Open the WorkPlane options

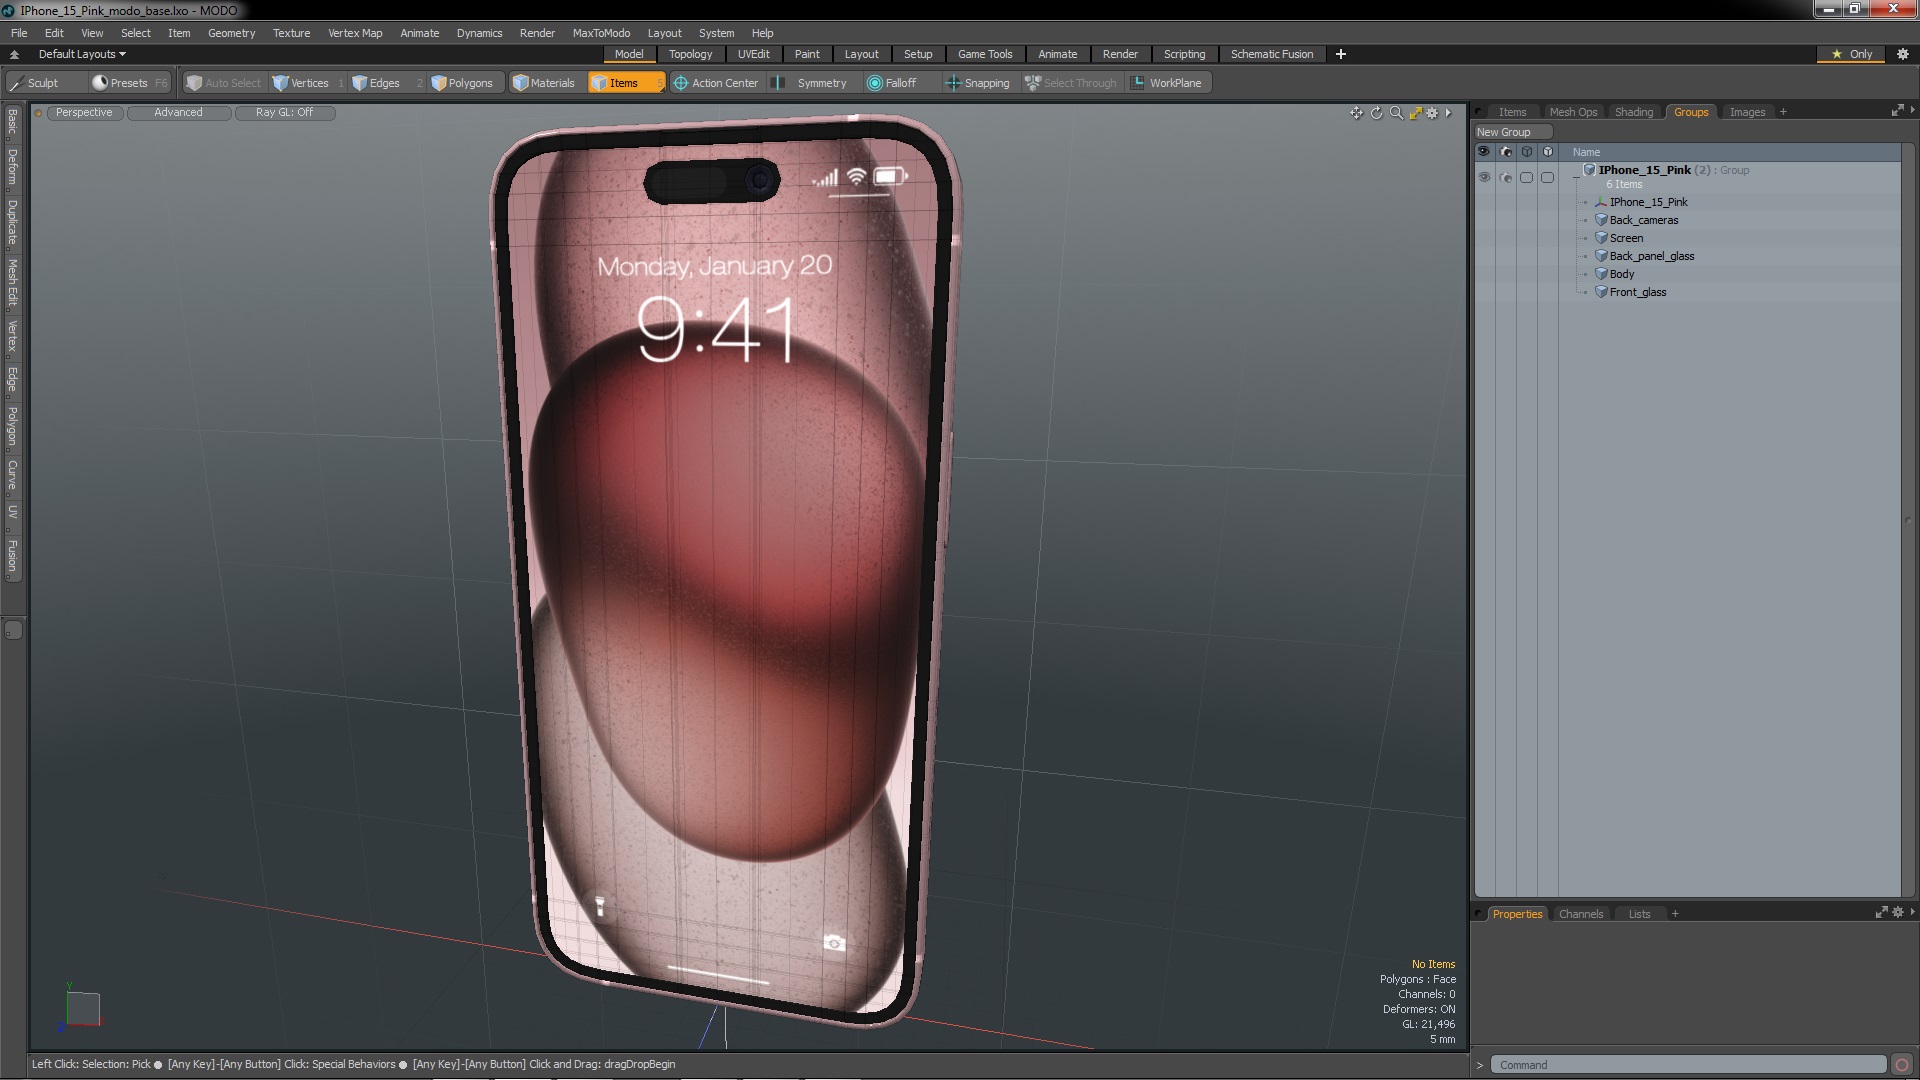coord(1167,83)
